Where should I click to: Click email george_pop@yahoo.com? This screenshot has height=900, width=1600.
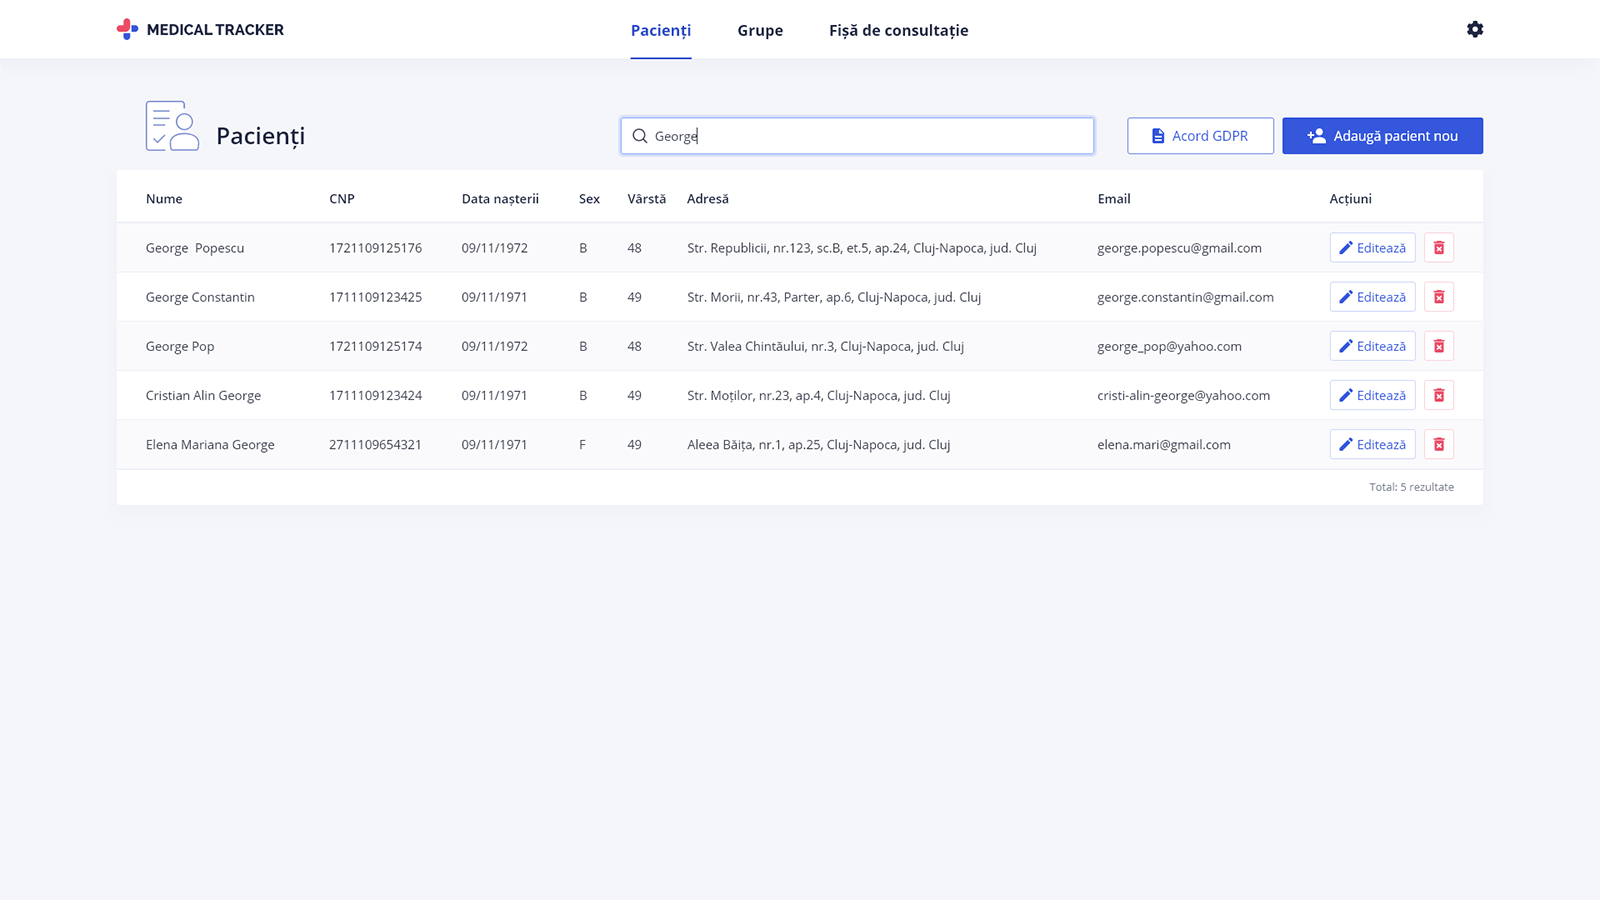pos(1169,346)
